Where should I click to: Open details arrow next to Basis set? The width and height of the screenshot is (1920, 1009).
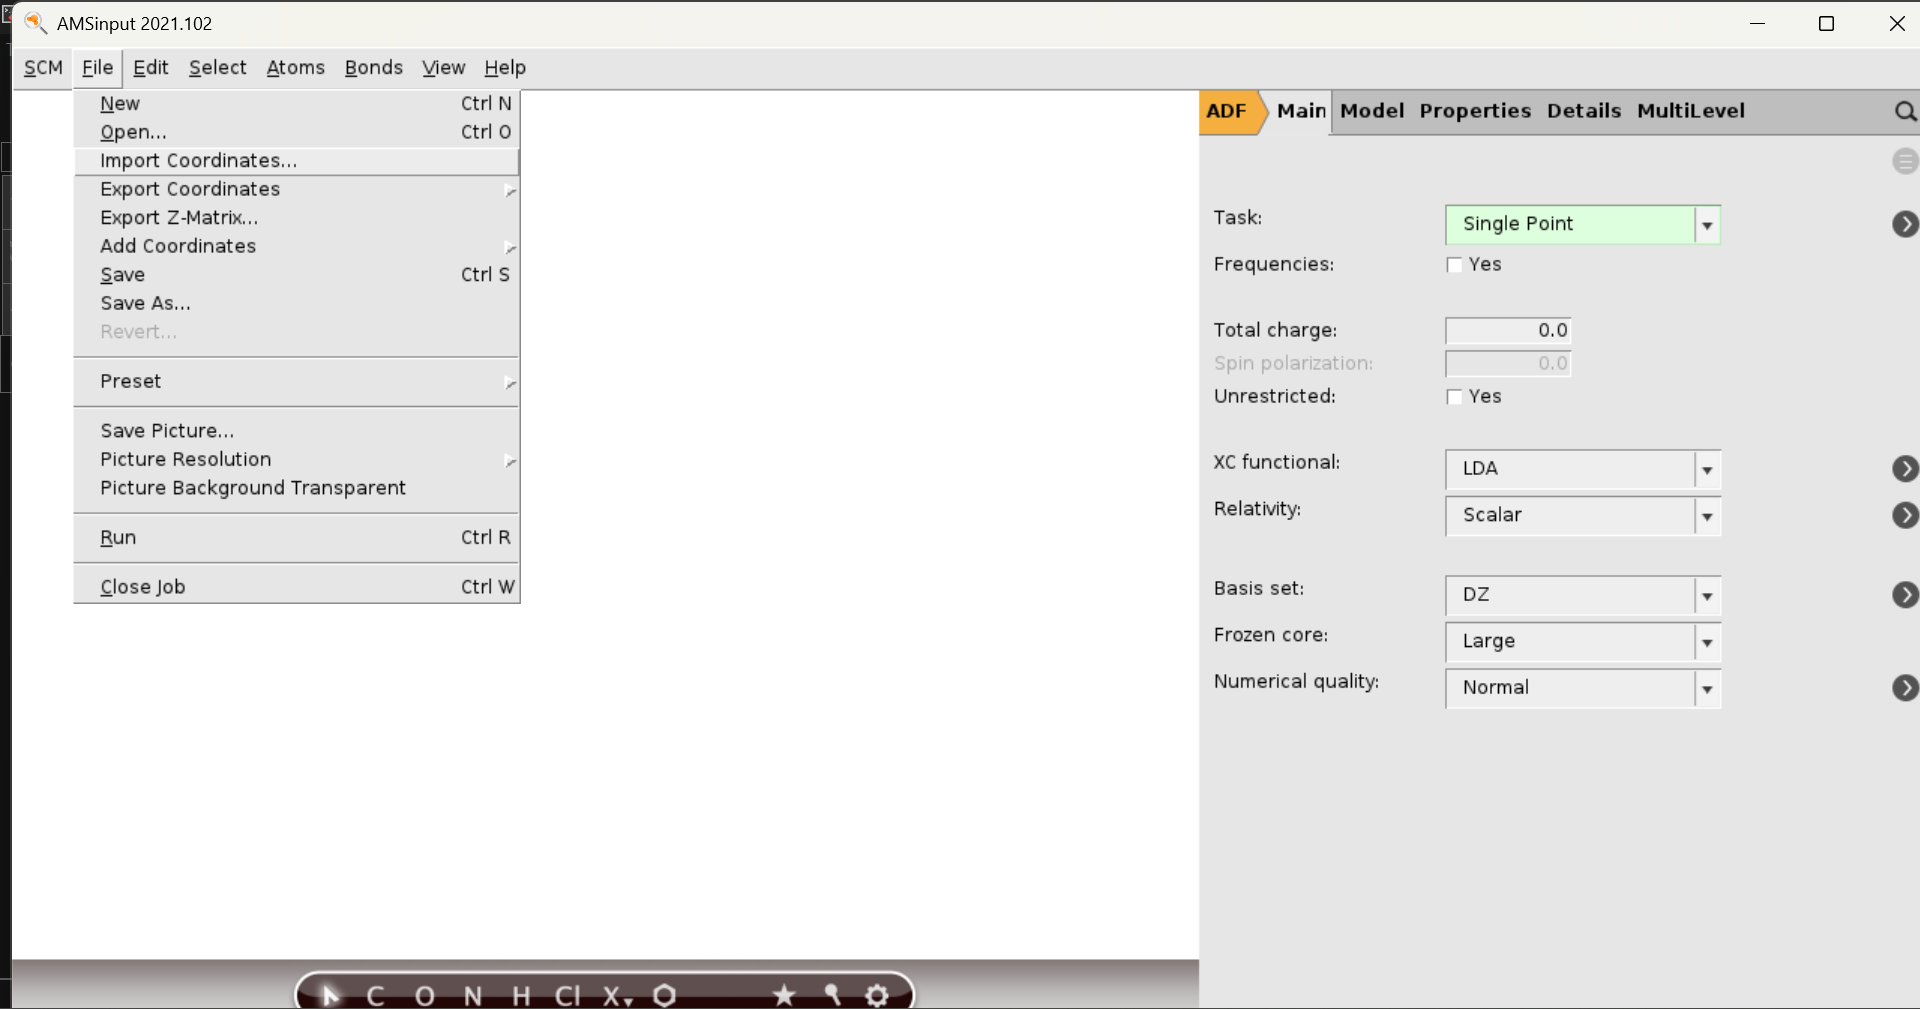click(x=1905, y=595)
